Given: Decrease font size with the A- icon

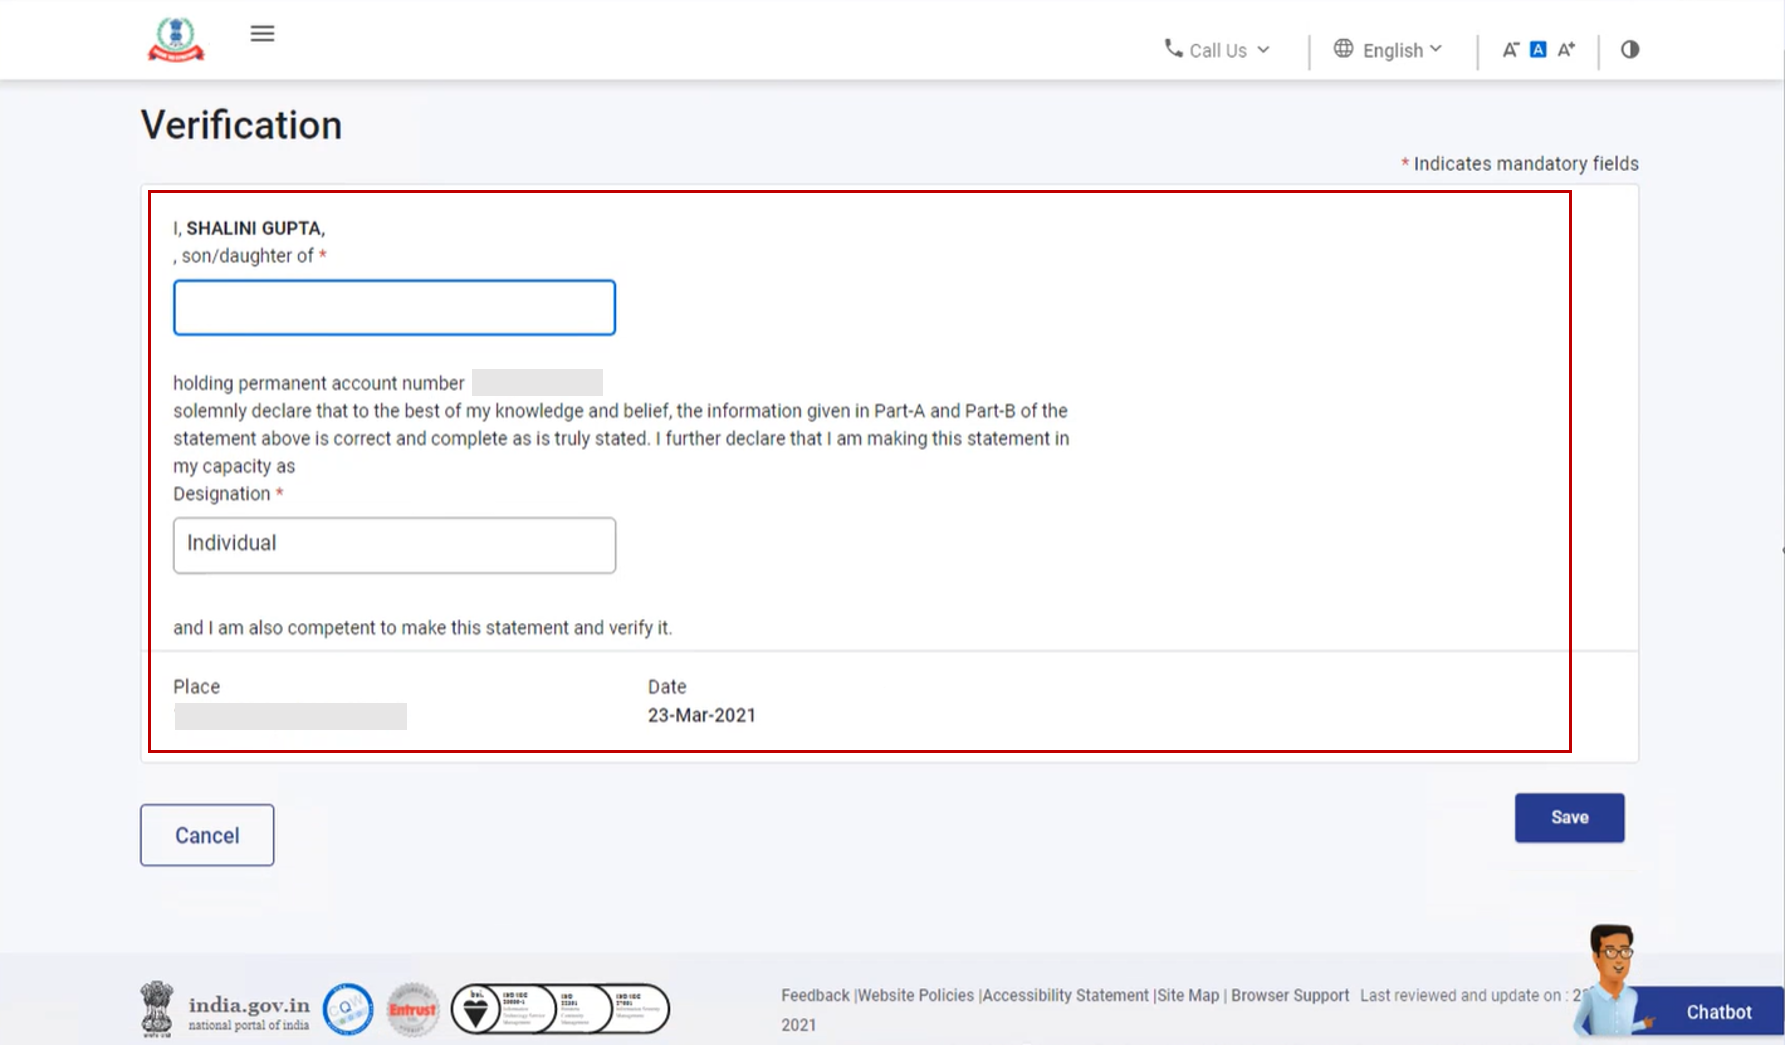Looking at the screenshot, I should coord(1510,48).
